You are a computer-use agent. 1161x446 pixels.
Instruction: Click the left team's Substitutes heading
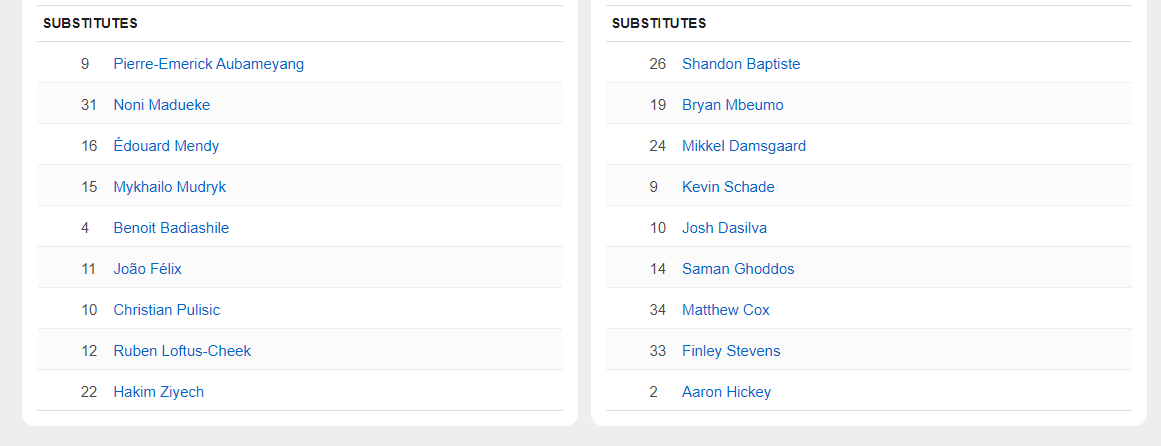tap(90, 23)
